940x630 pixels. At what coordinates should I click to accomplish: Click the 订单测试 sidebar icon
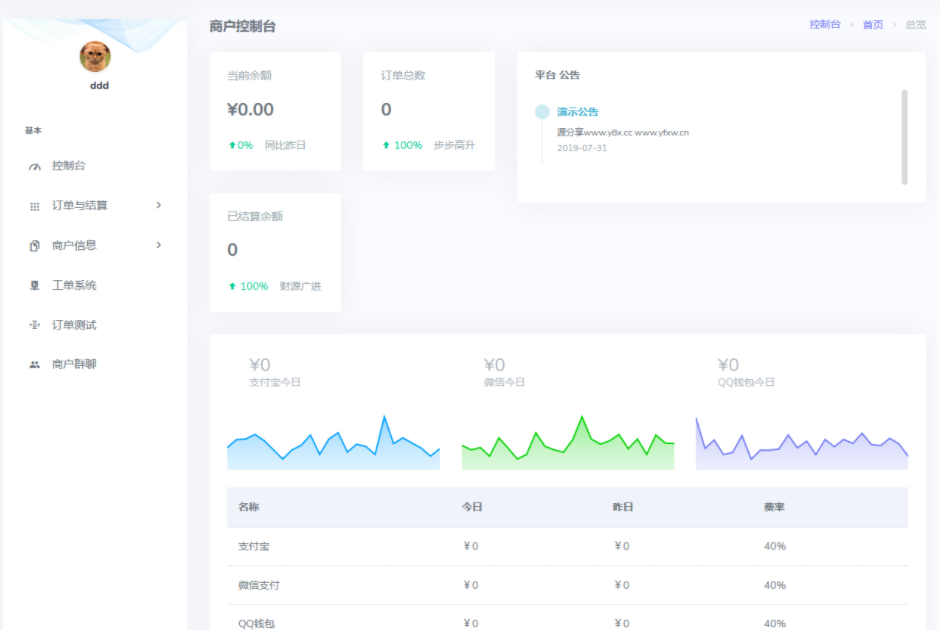pyautogui.click(x=35, y=325)
